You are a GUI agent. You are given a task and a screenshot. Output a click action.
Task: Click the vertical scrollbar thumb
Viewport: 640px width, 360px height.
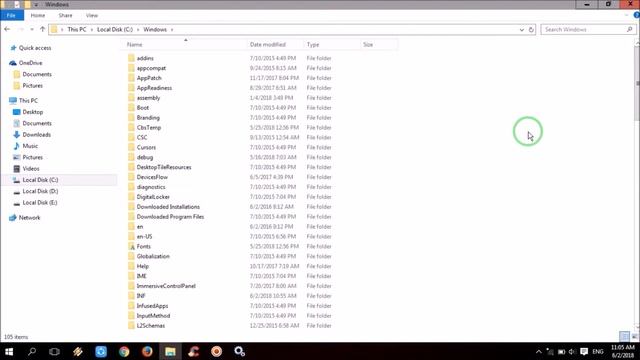(637, 82)
